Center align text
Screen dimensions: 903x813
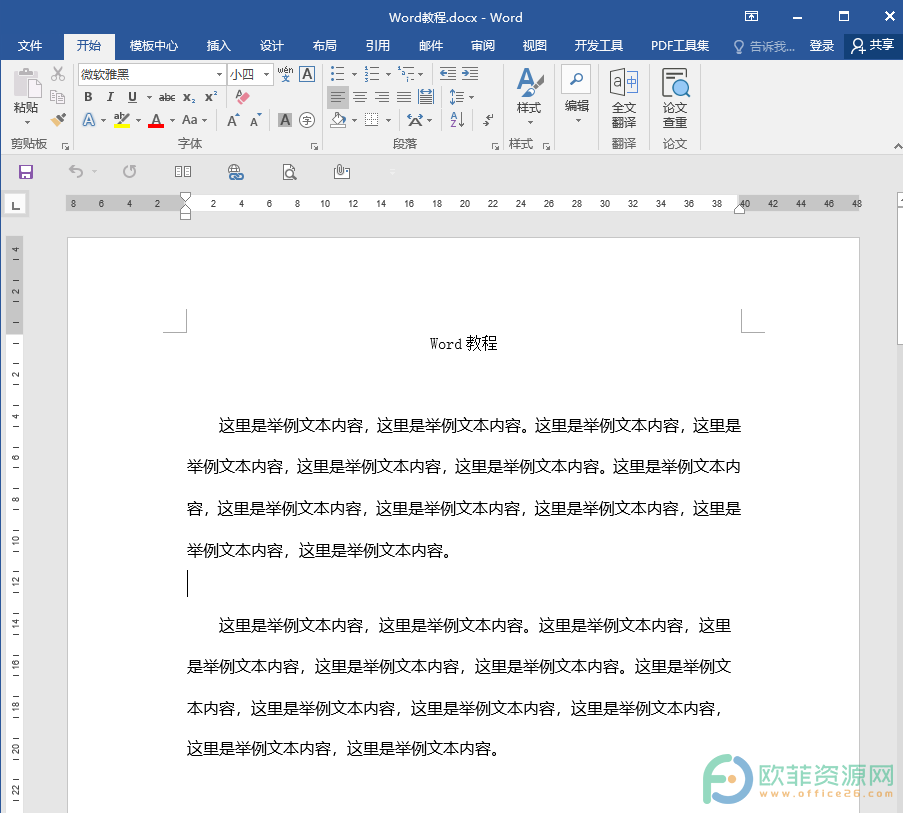pos(360,97)
